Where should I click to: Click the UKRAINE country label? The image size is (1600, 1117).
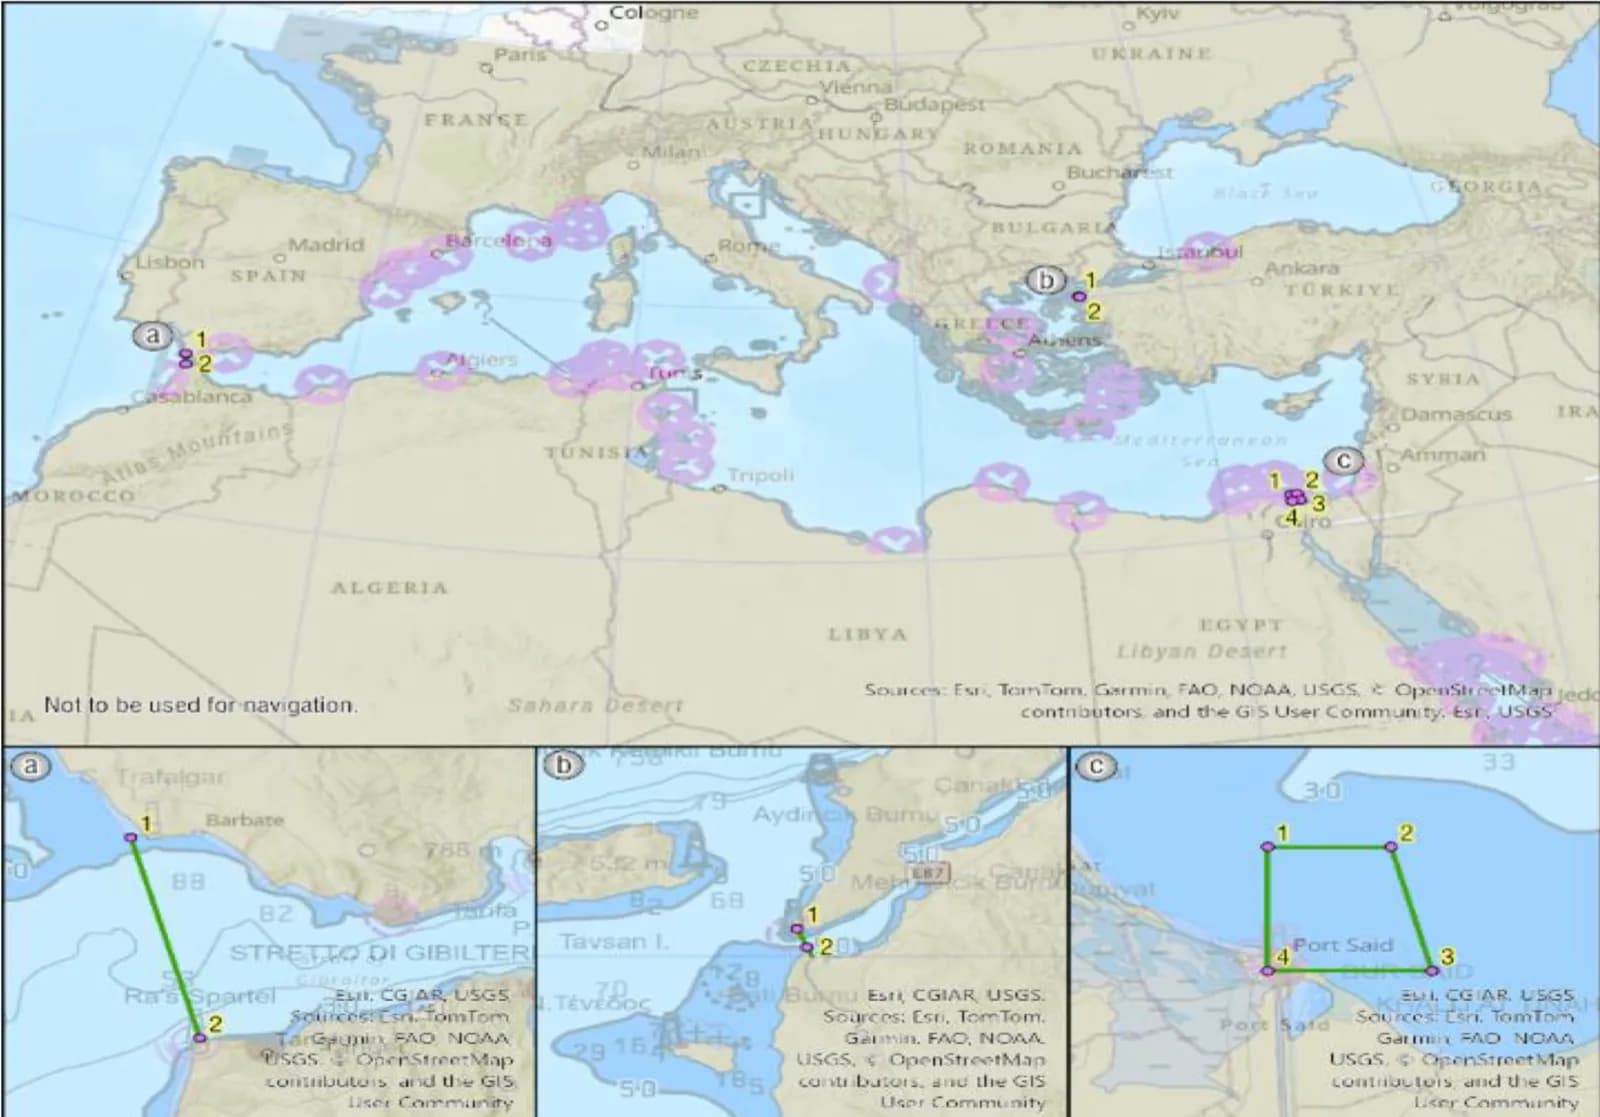(1151, 53)
